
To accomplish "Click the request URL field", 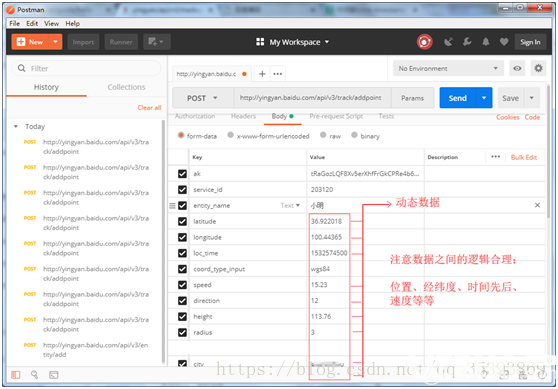I will (312, 98).
